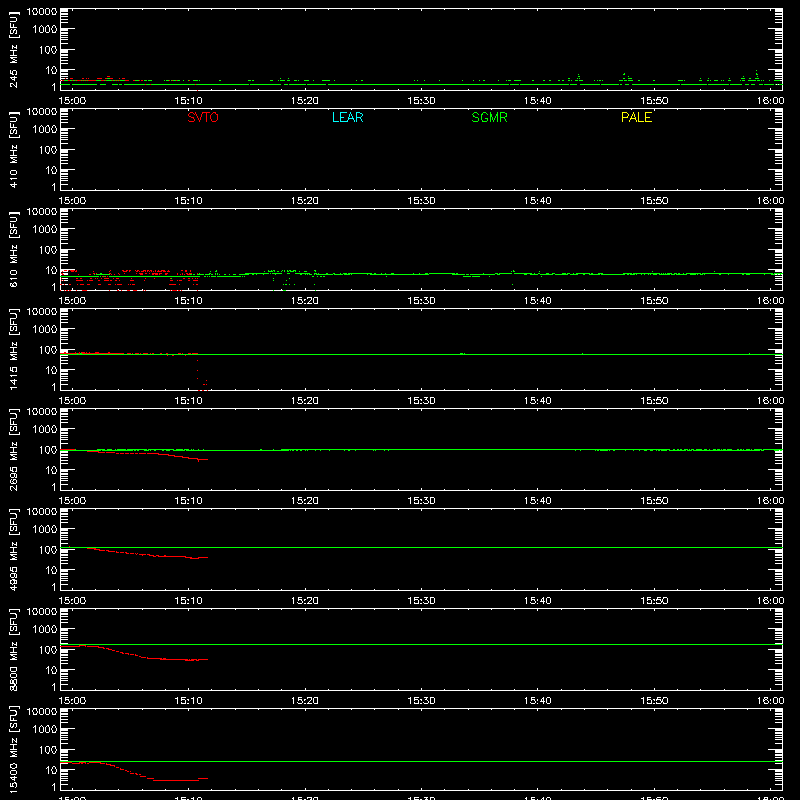
Task: Click 16:00 time label below 4995 MHz panel
Action: [x=770, y=601]
